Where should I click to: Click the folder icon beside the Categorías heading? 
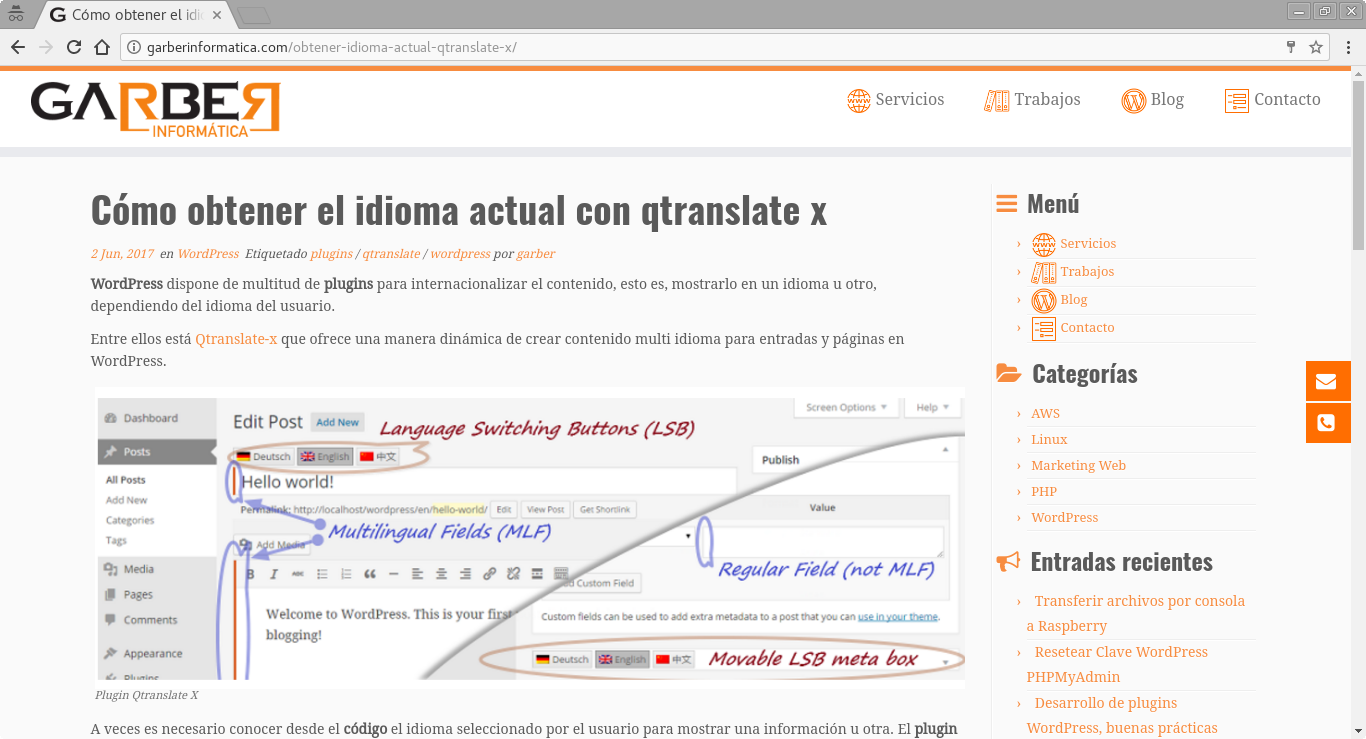coord(1008,373)
